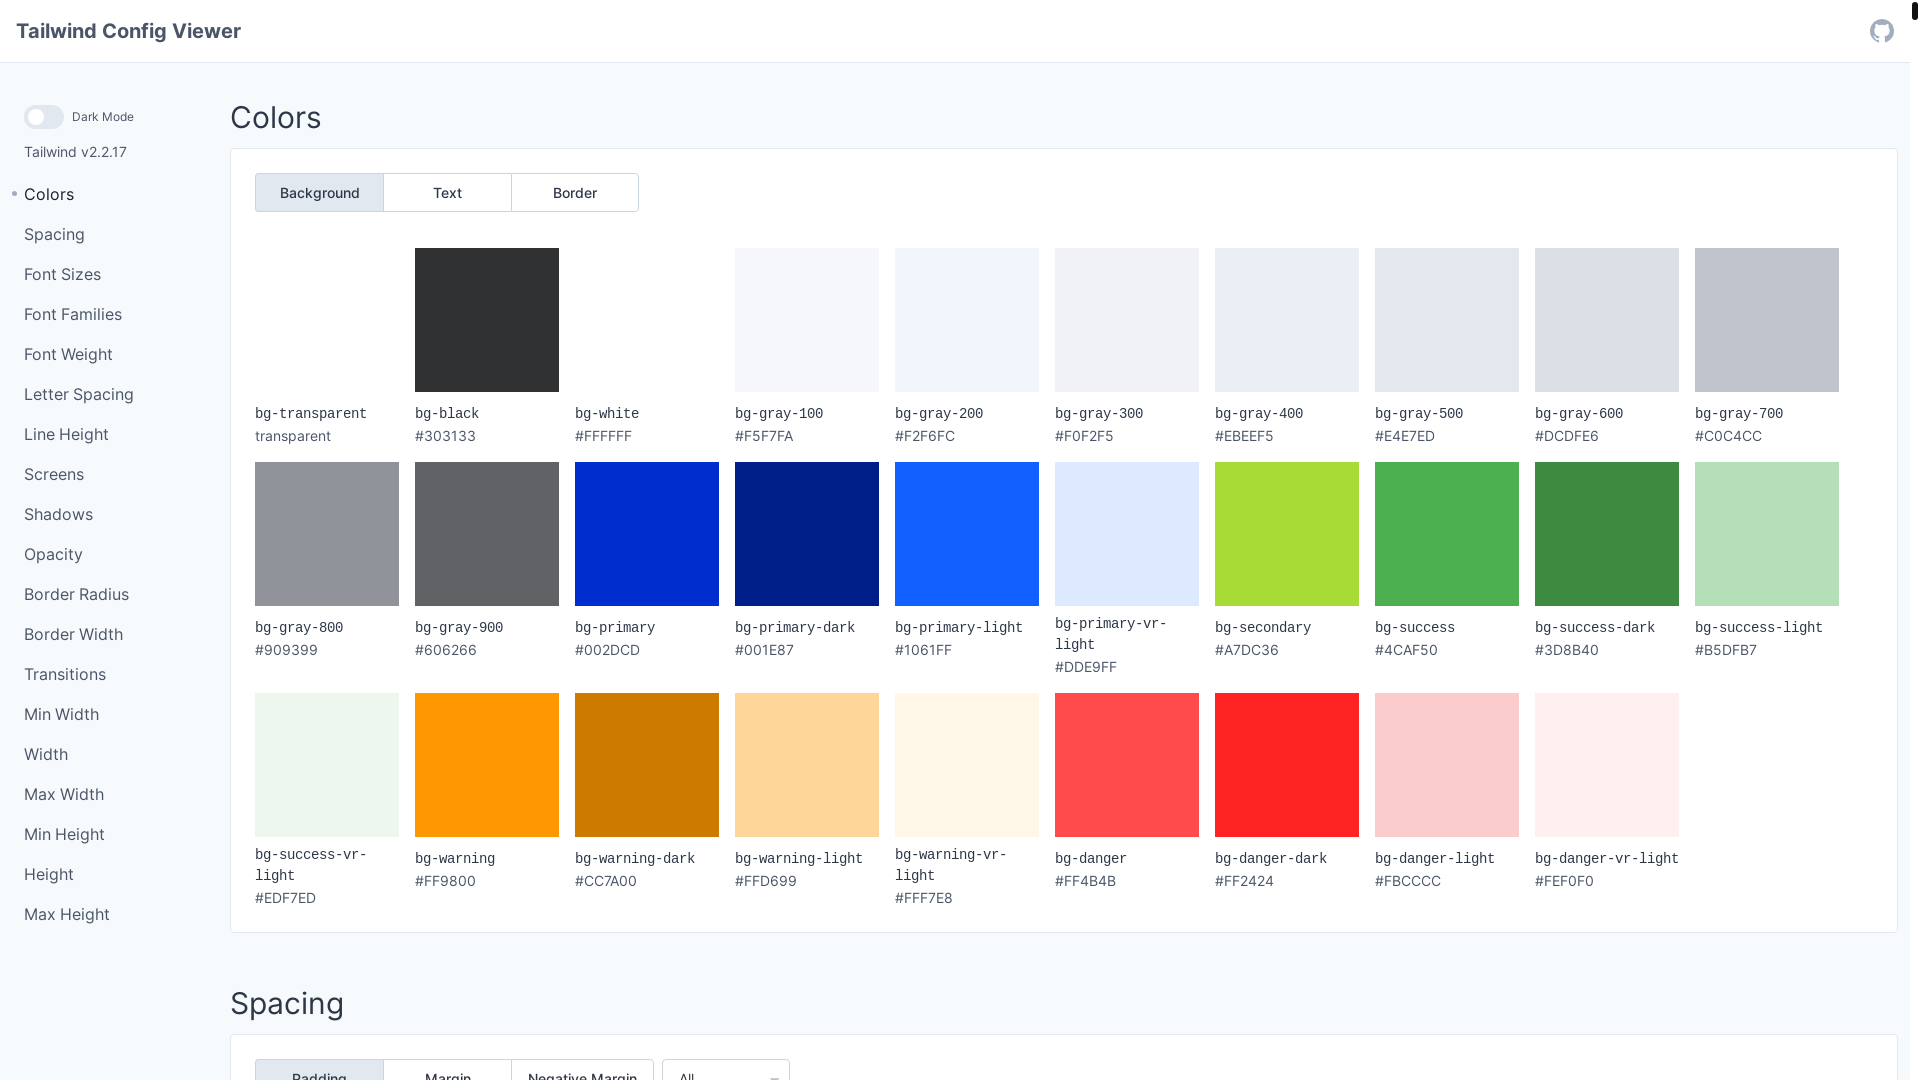Open Line Height sidebar link

66,434
